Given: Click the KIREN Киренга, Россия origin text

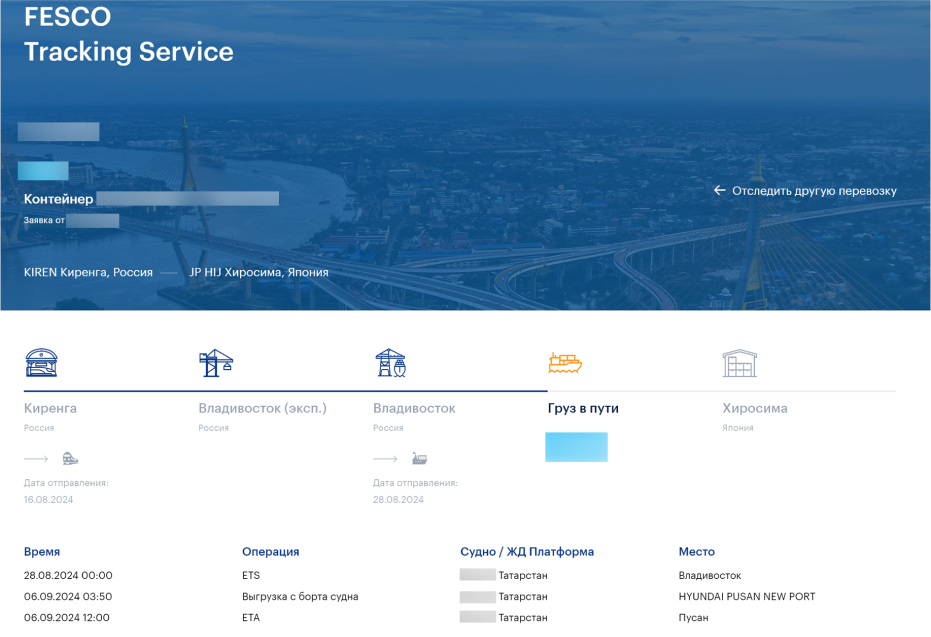Looking at the screenshot, I should point(88,272).
